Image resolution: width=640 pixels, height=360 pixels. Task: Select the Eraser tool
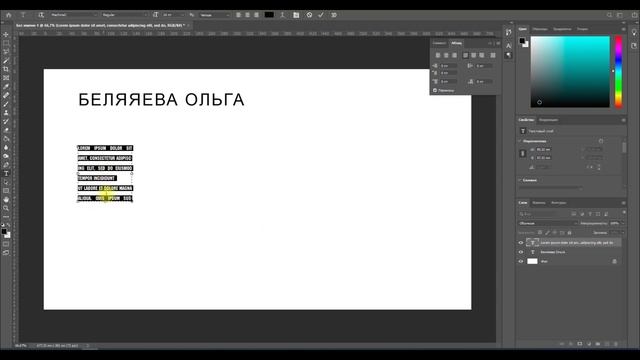(6, 130)
